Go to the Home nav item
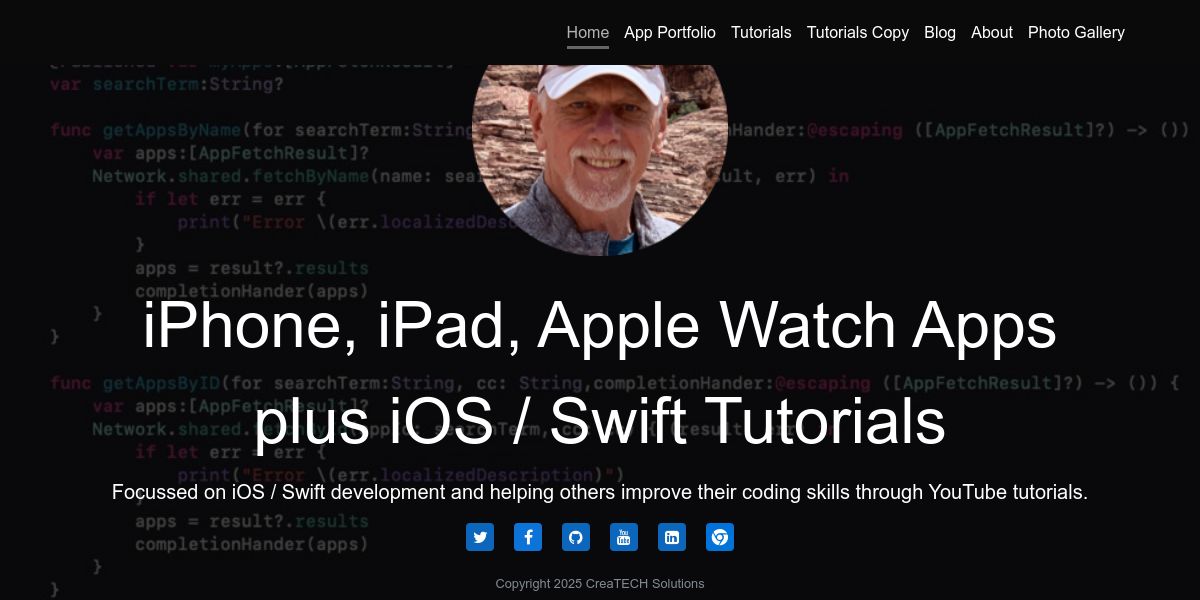Viewport: 1200px width, 600px height. click(588, 32)
